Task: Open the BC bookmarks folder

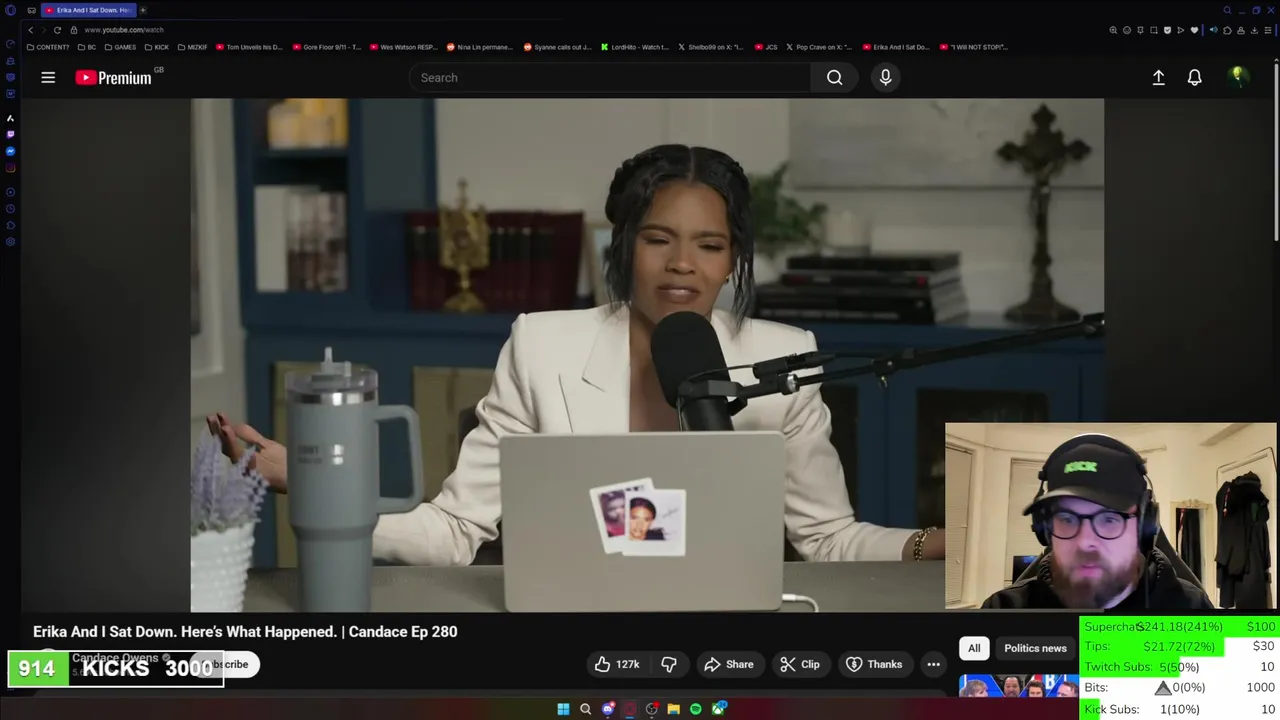Action: click(x=88, y=47)
